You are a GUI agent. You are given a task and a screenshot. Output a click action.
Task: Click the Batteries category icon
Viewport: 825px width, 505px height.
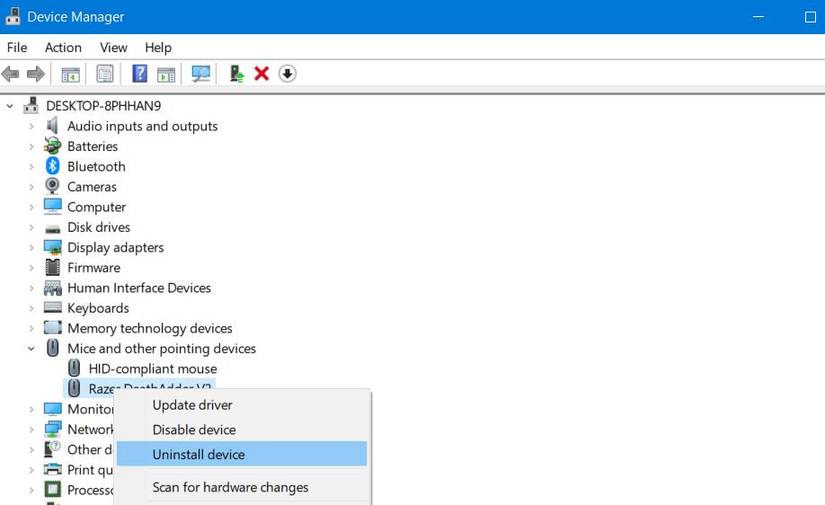[x=53, y=146]
